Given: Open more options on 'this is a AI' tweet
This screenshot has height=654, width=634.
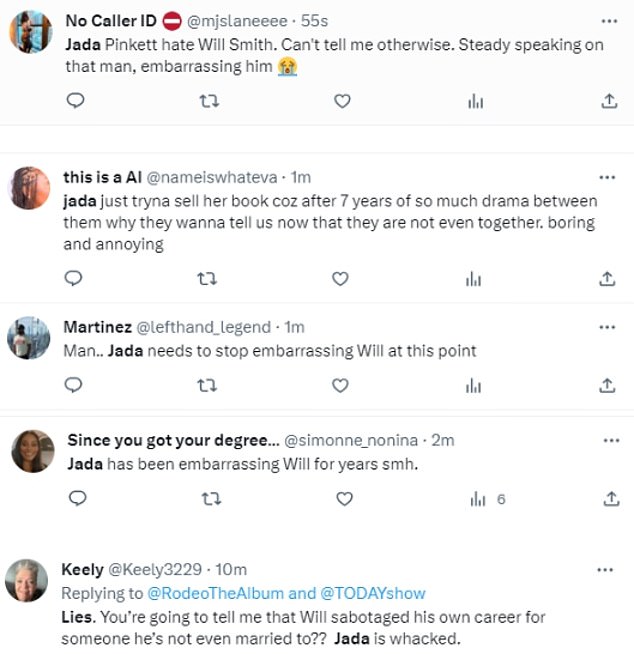Looking at the screenshot, I should tap(607, 177).
